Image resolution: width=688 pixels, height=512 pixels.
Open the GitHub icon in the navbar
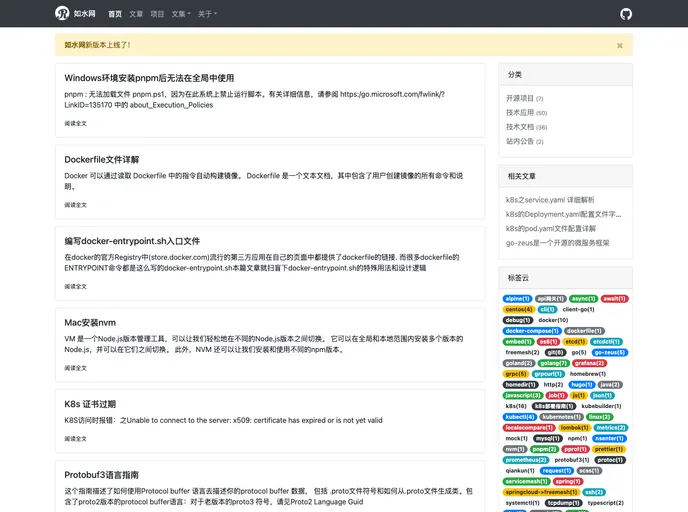pyautogui.click(x=626, y=14)
